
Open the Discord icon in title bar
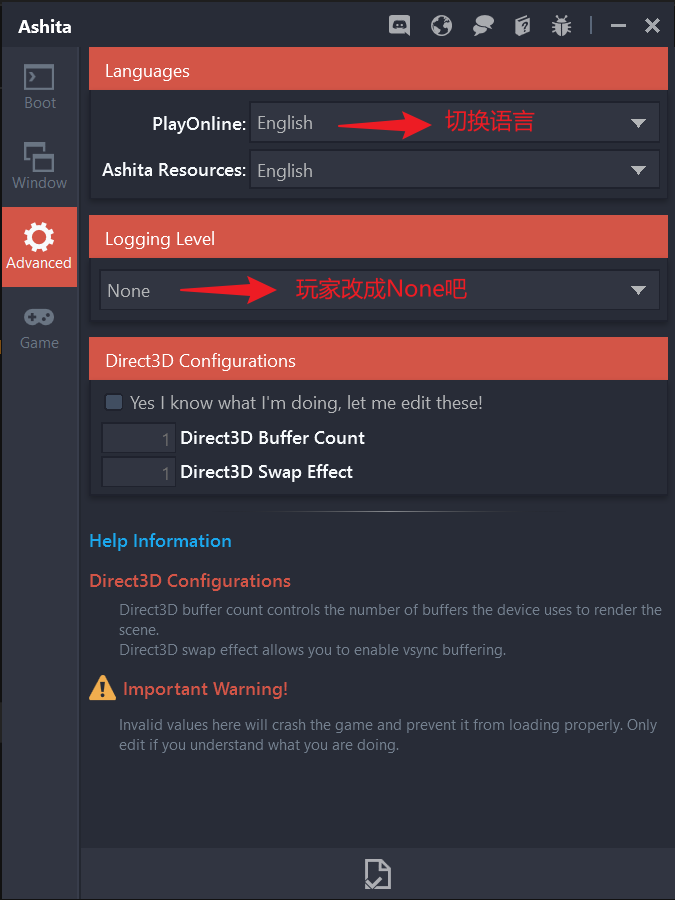399,26
